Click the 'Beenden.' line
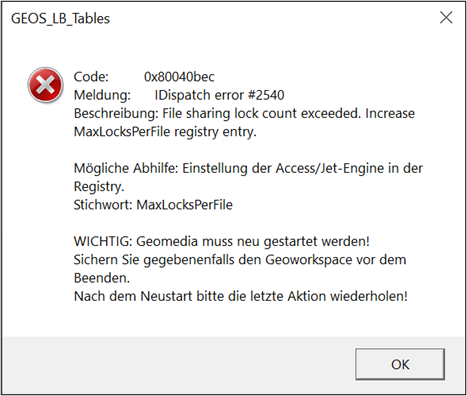 tap(102, 278)
